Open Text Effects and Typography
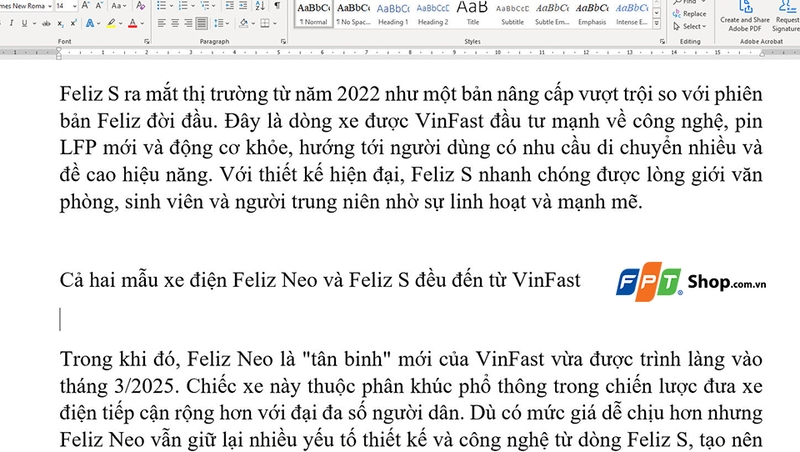Image resolution: width=800 pixels, height=452 pixels. click(x=90, y=23)
